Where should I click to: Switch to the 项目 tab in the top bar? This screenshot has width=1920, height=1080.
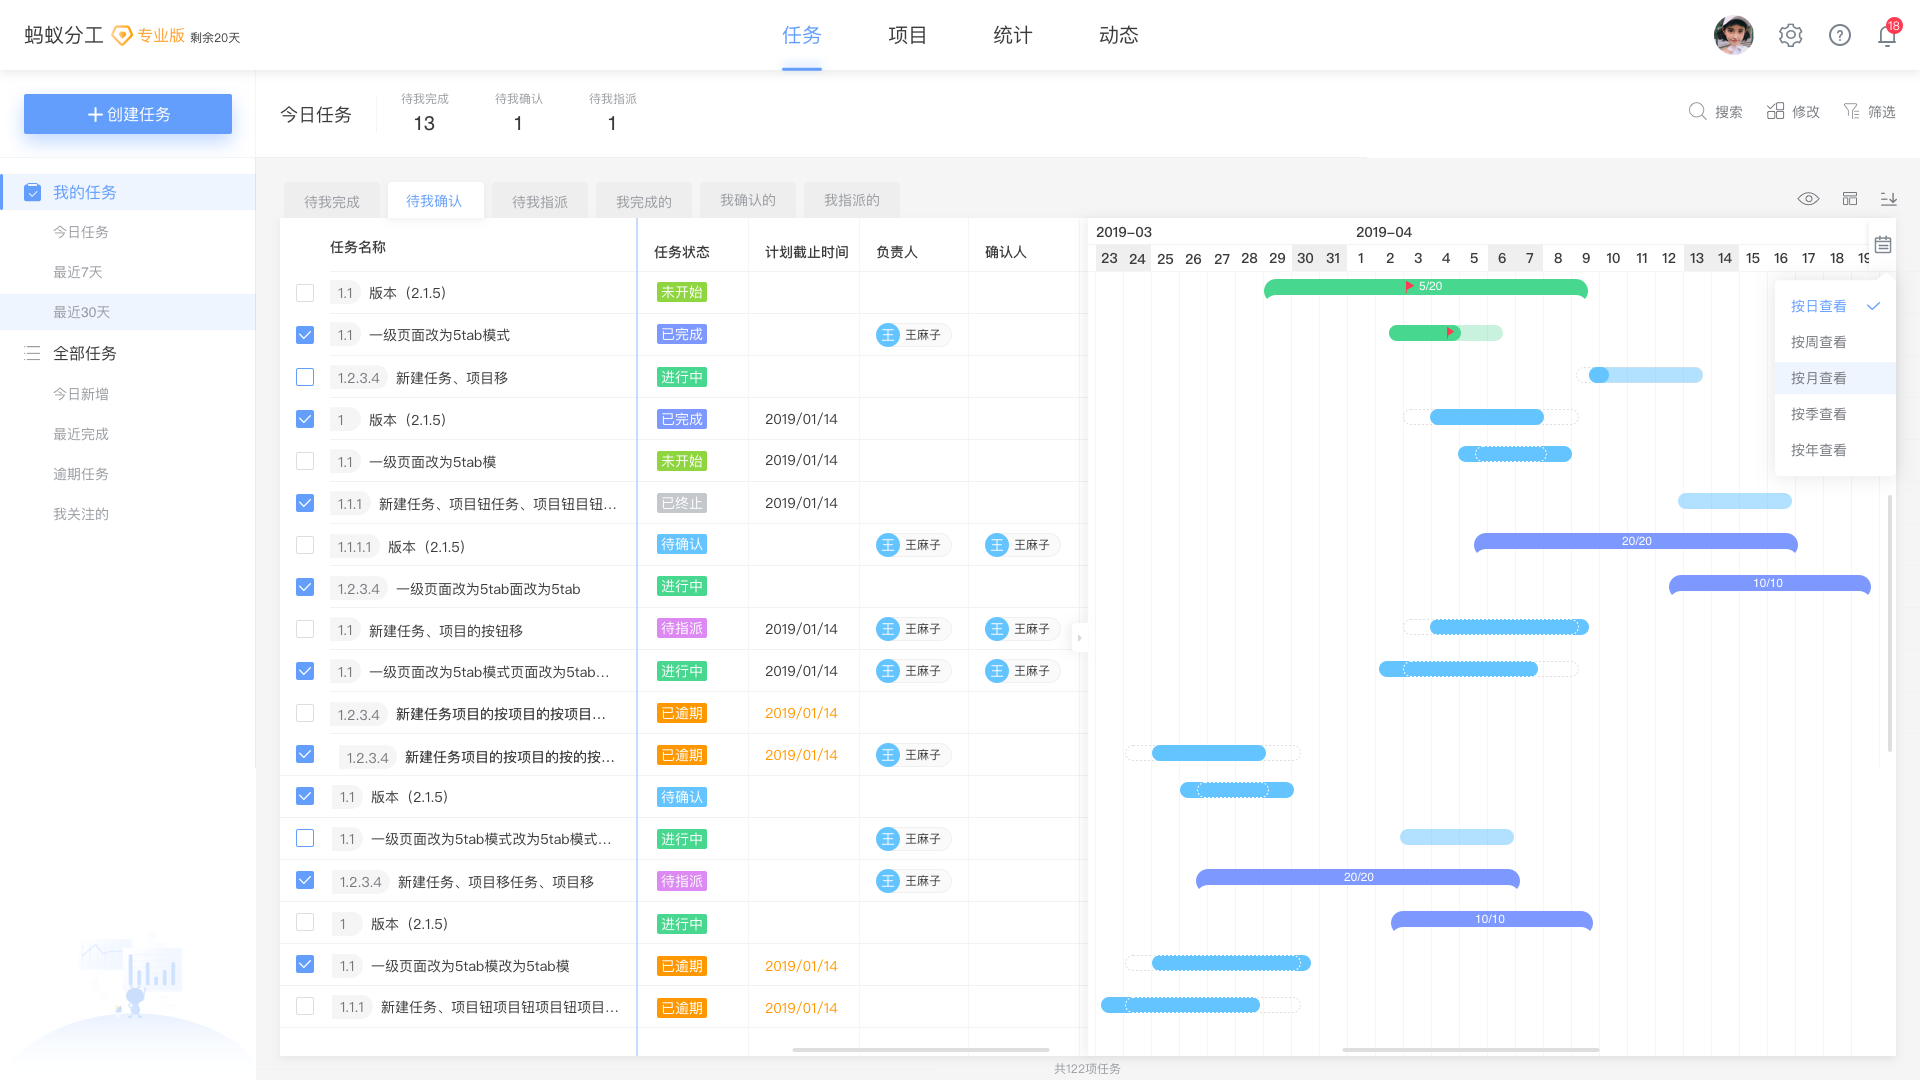pos(907,34)
